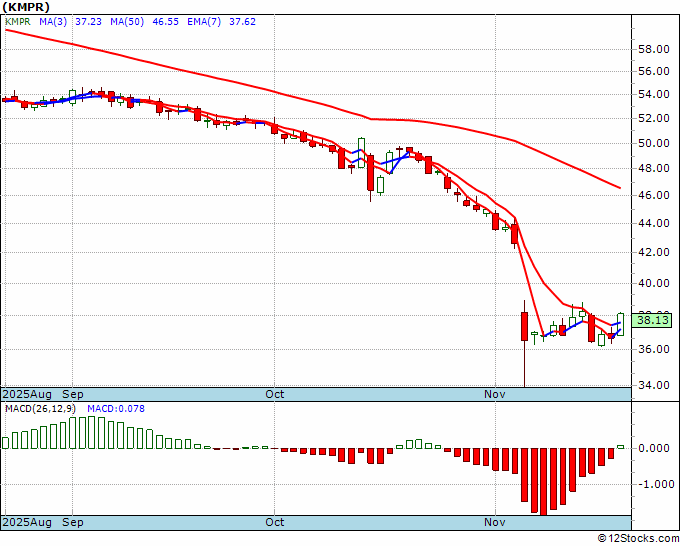Click the Sep marker on price timeline

tap(72, 394)
